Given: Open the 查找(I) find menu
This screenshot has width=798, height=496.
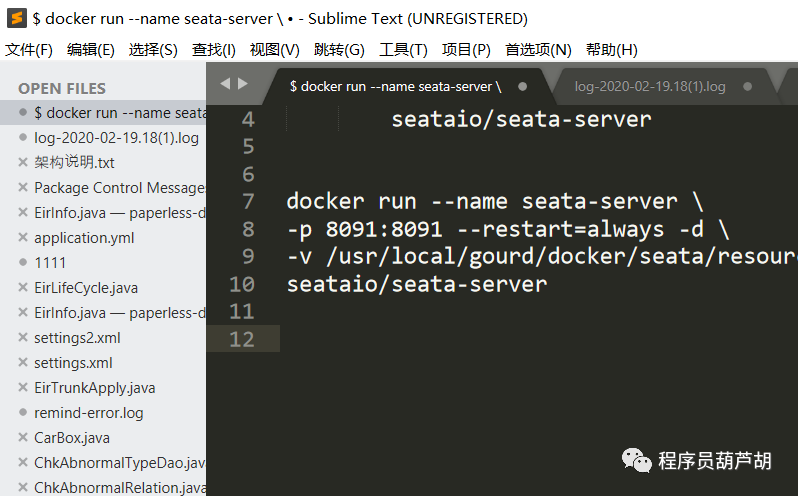Looking at the screenshot, I should point(214,50).
